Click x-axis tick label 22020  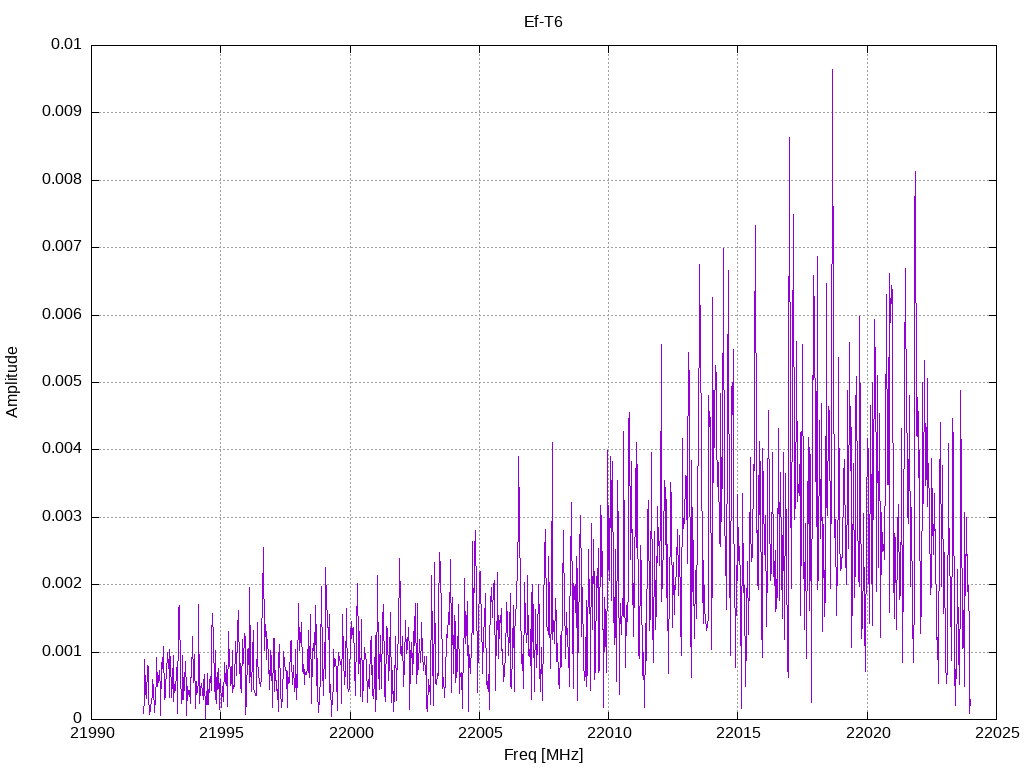[867, 733]
